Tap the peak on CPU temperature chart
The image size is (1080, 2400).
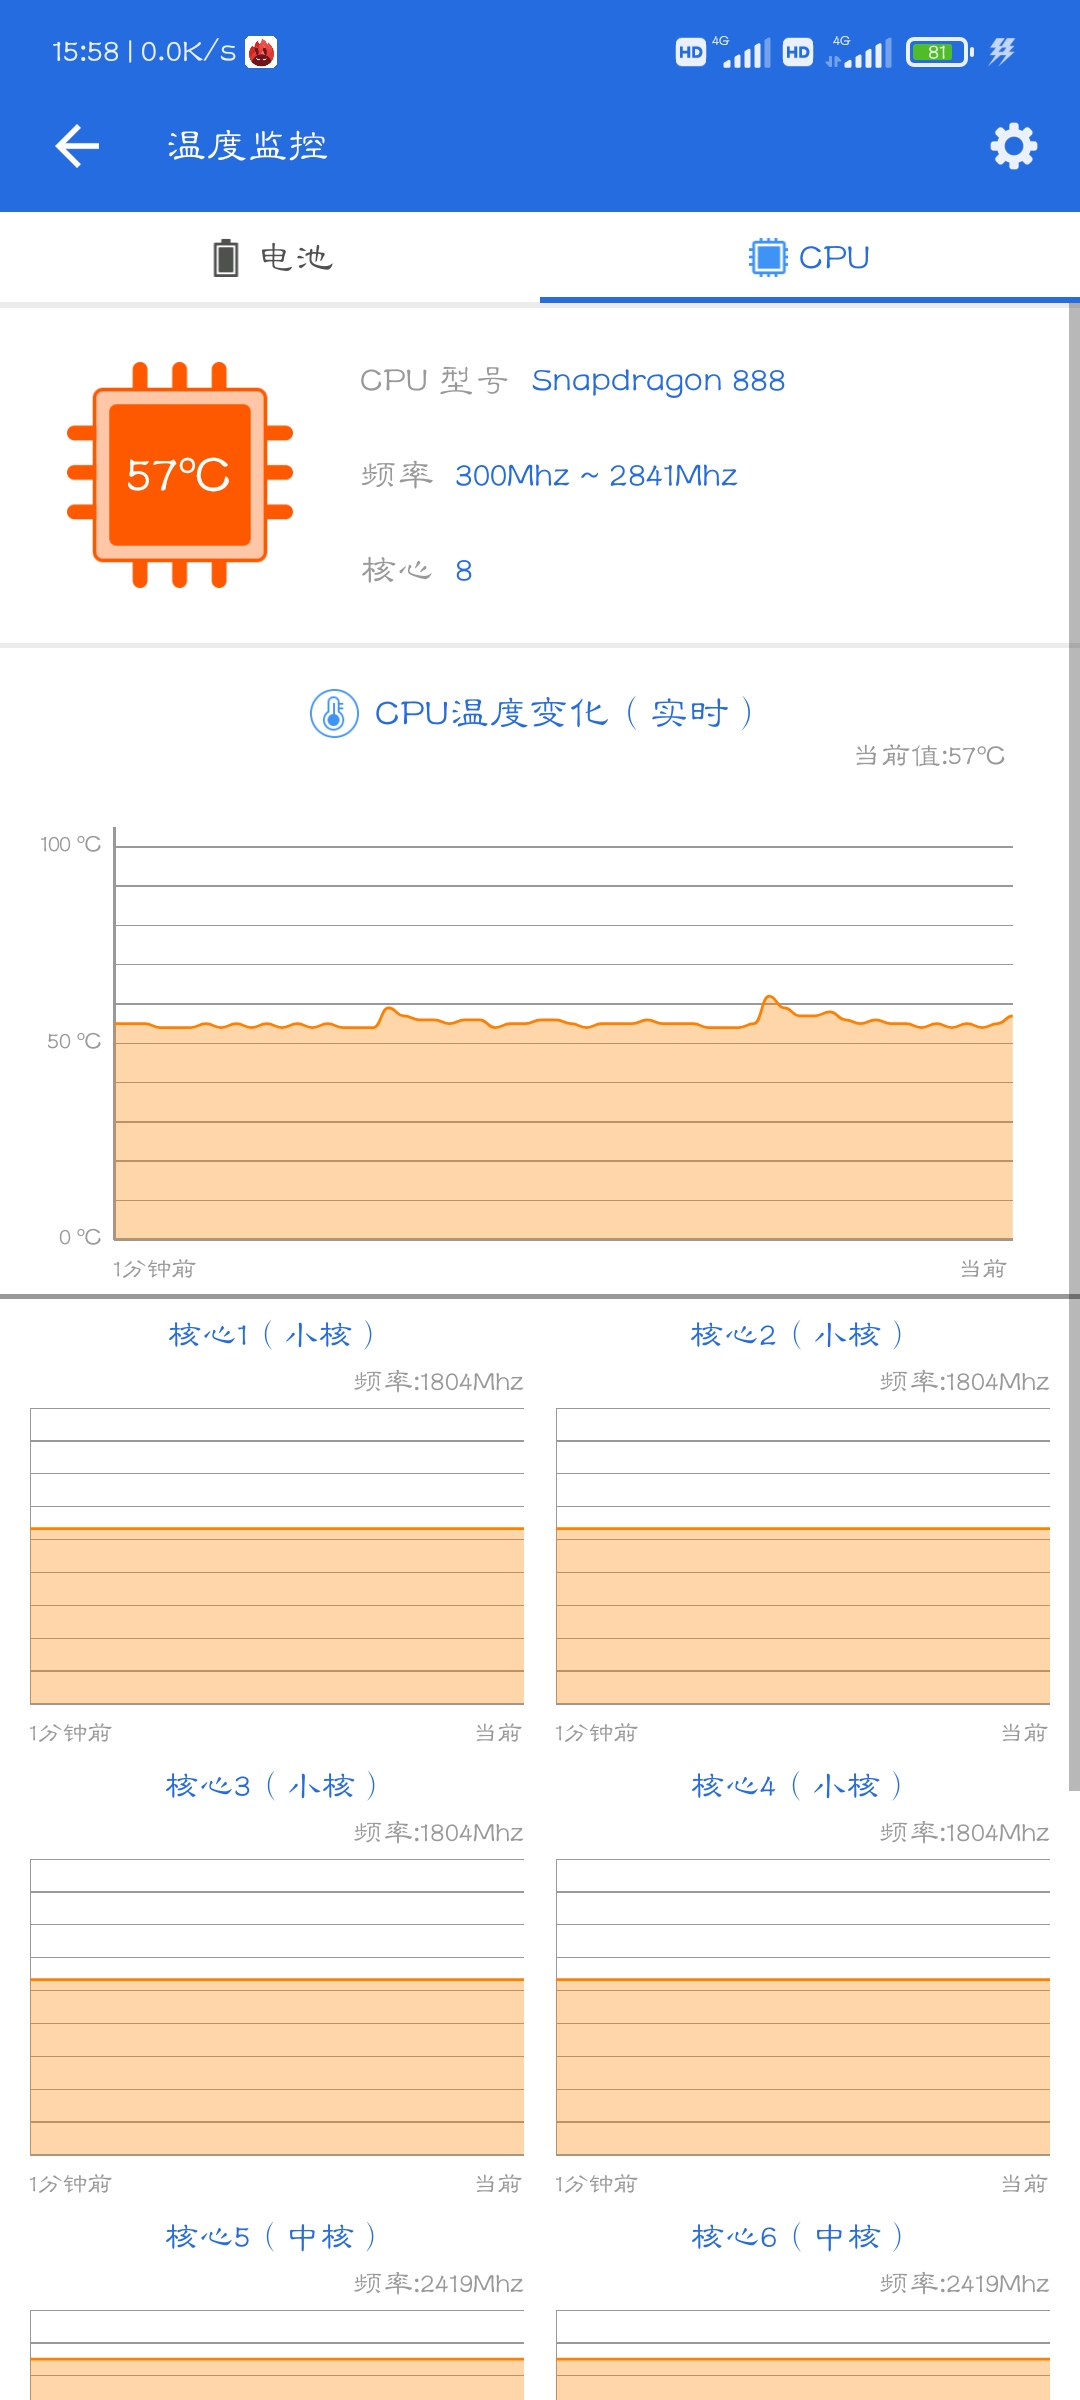coord(769,999)
